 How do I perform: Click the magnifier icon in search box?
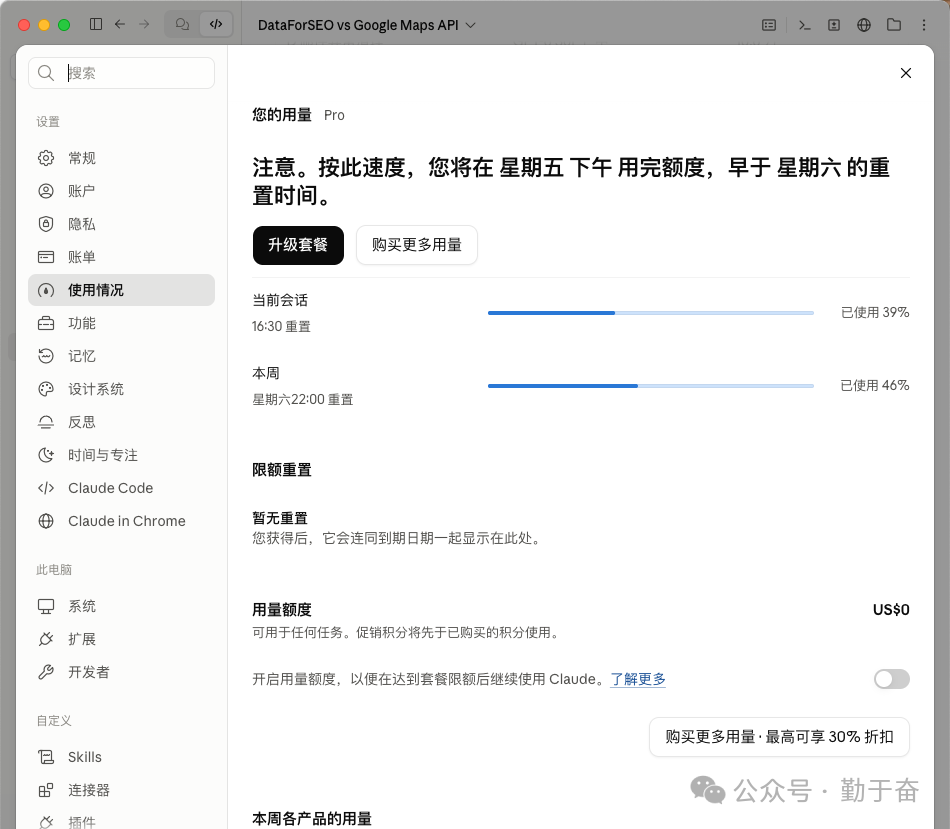(x=46, y=73)
